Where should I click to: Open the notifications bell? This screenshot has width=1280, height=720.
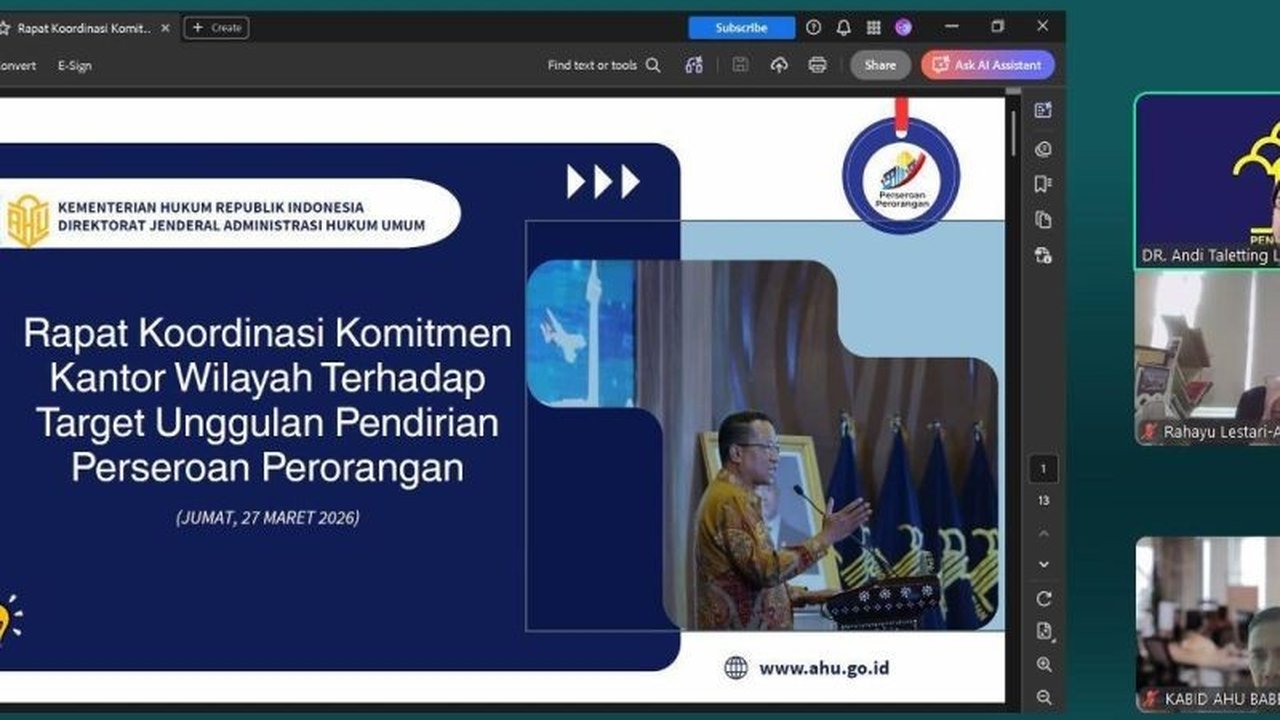click(x=844, y=28)
